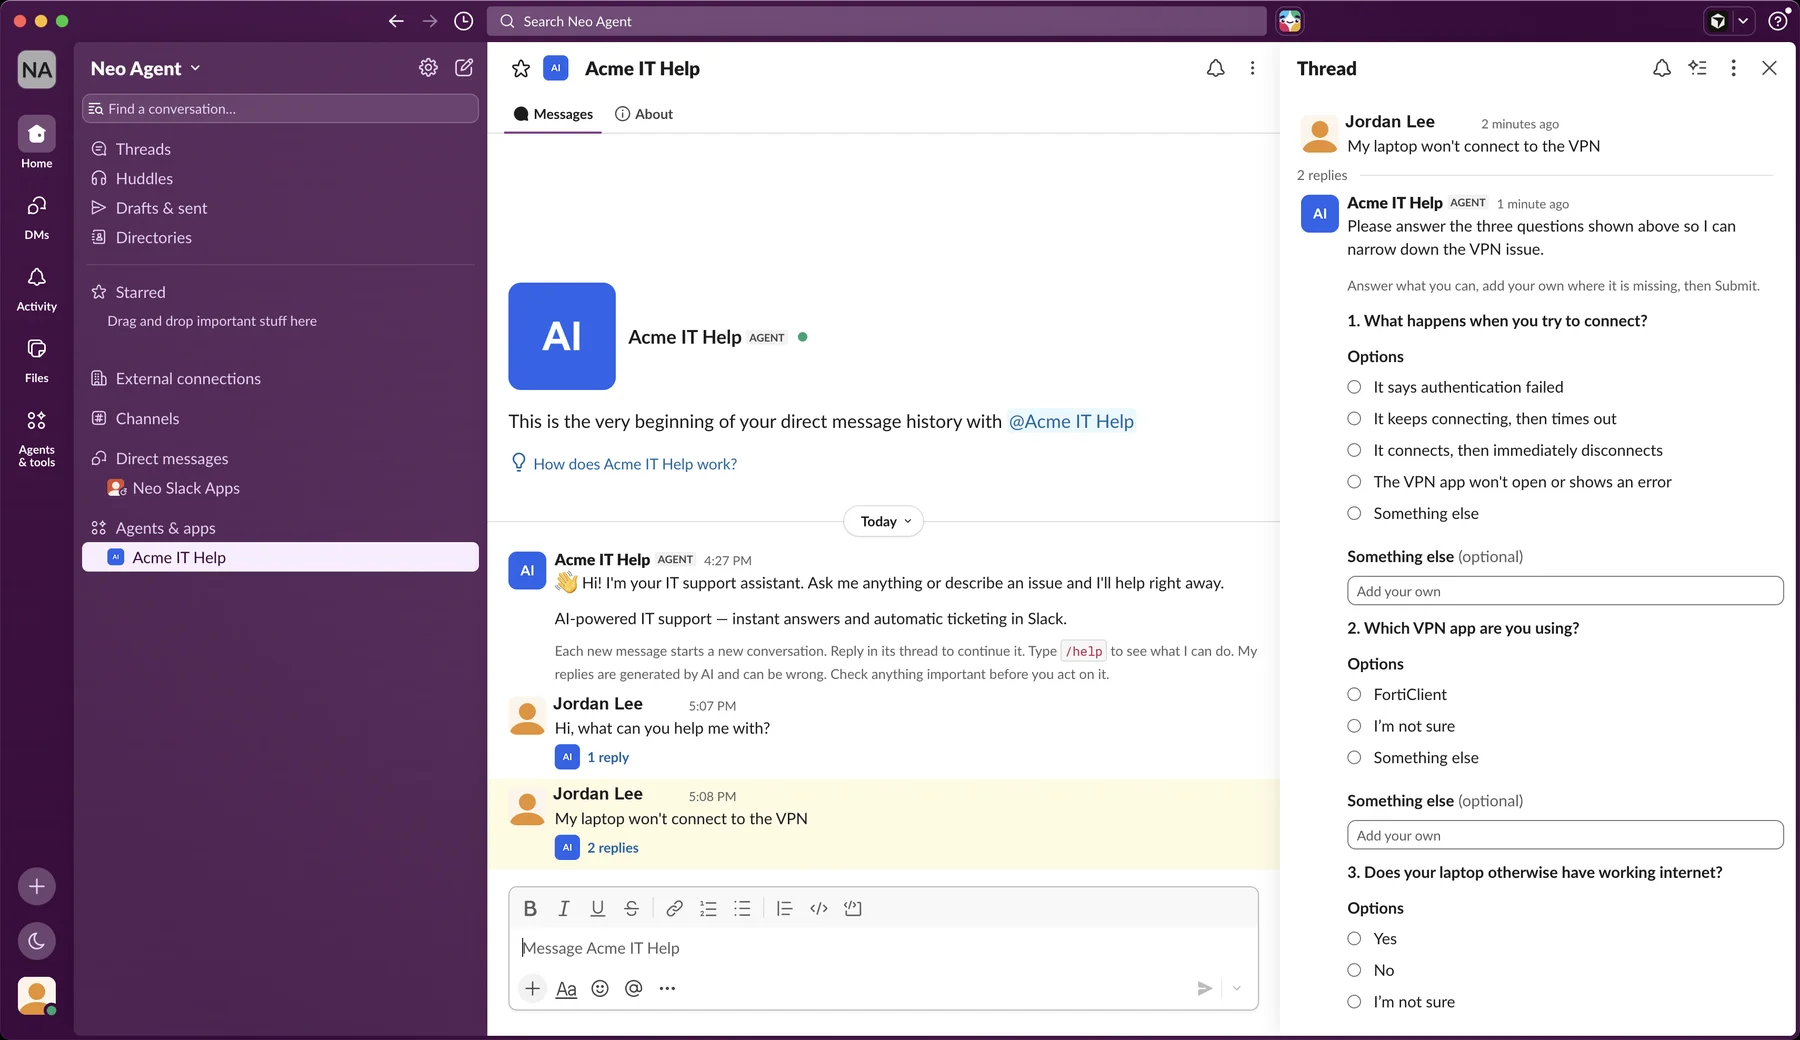Select 'The VPN app won't open' option

tap(1354, 481)
